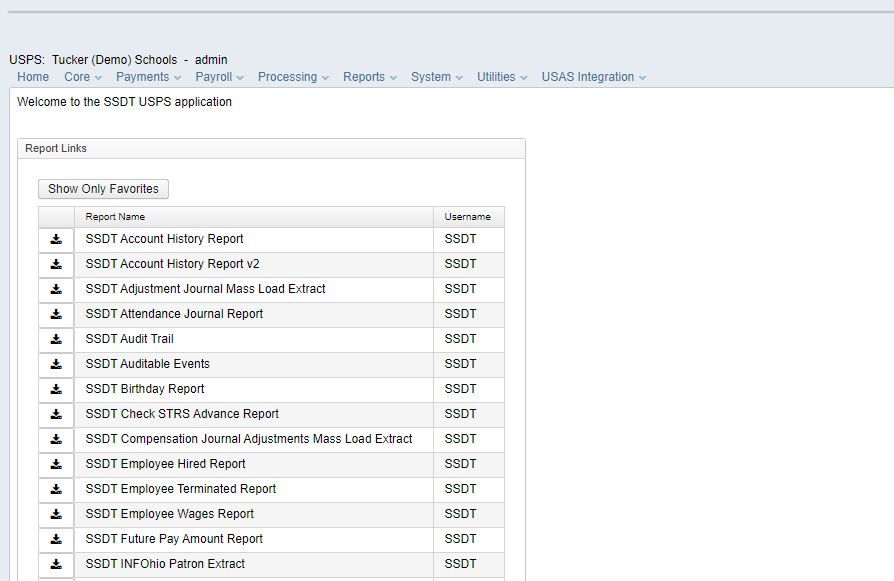Download SSDT Account History Report v2
Screen dimensions: 894x581
click(56, 265)
